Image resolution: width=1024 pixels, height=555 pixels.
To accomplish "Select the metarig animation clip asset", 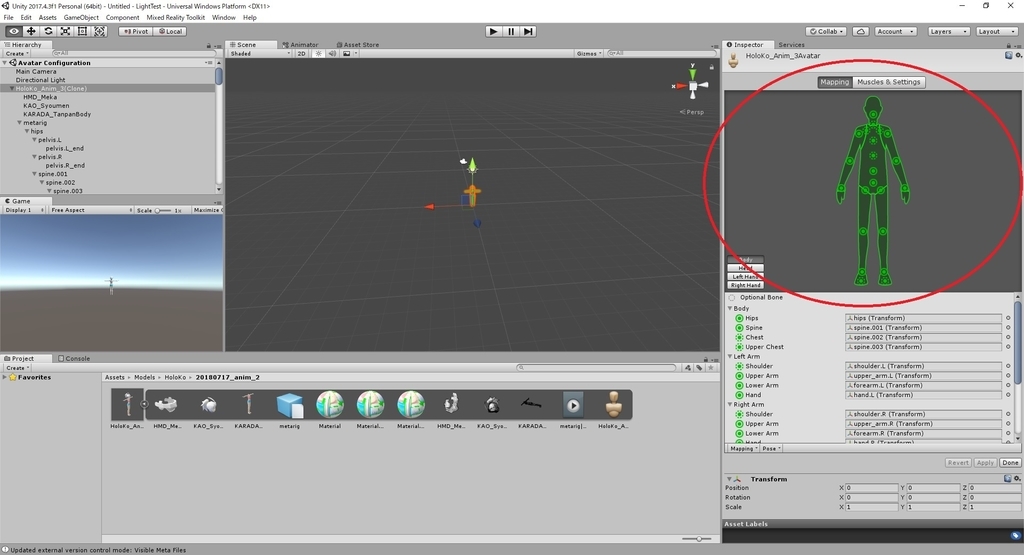I will click(573, 405).
